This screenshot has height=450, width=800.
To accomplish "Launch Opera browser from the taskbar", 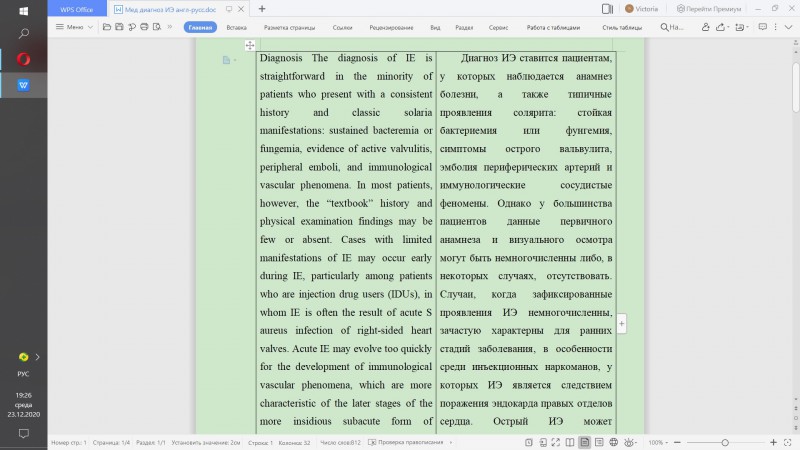I will click(x=23, y=59).
